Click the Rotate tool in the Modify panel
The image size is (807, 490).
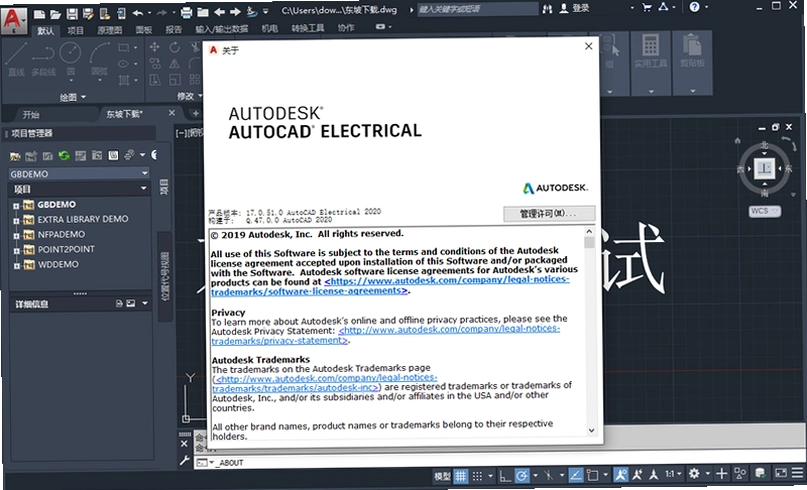[175, 47]
